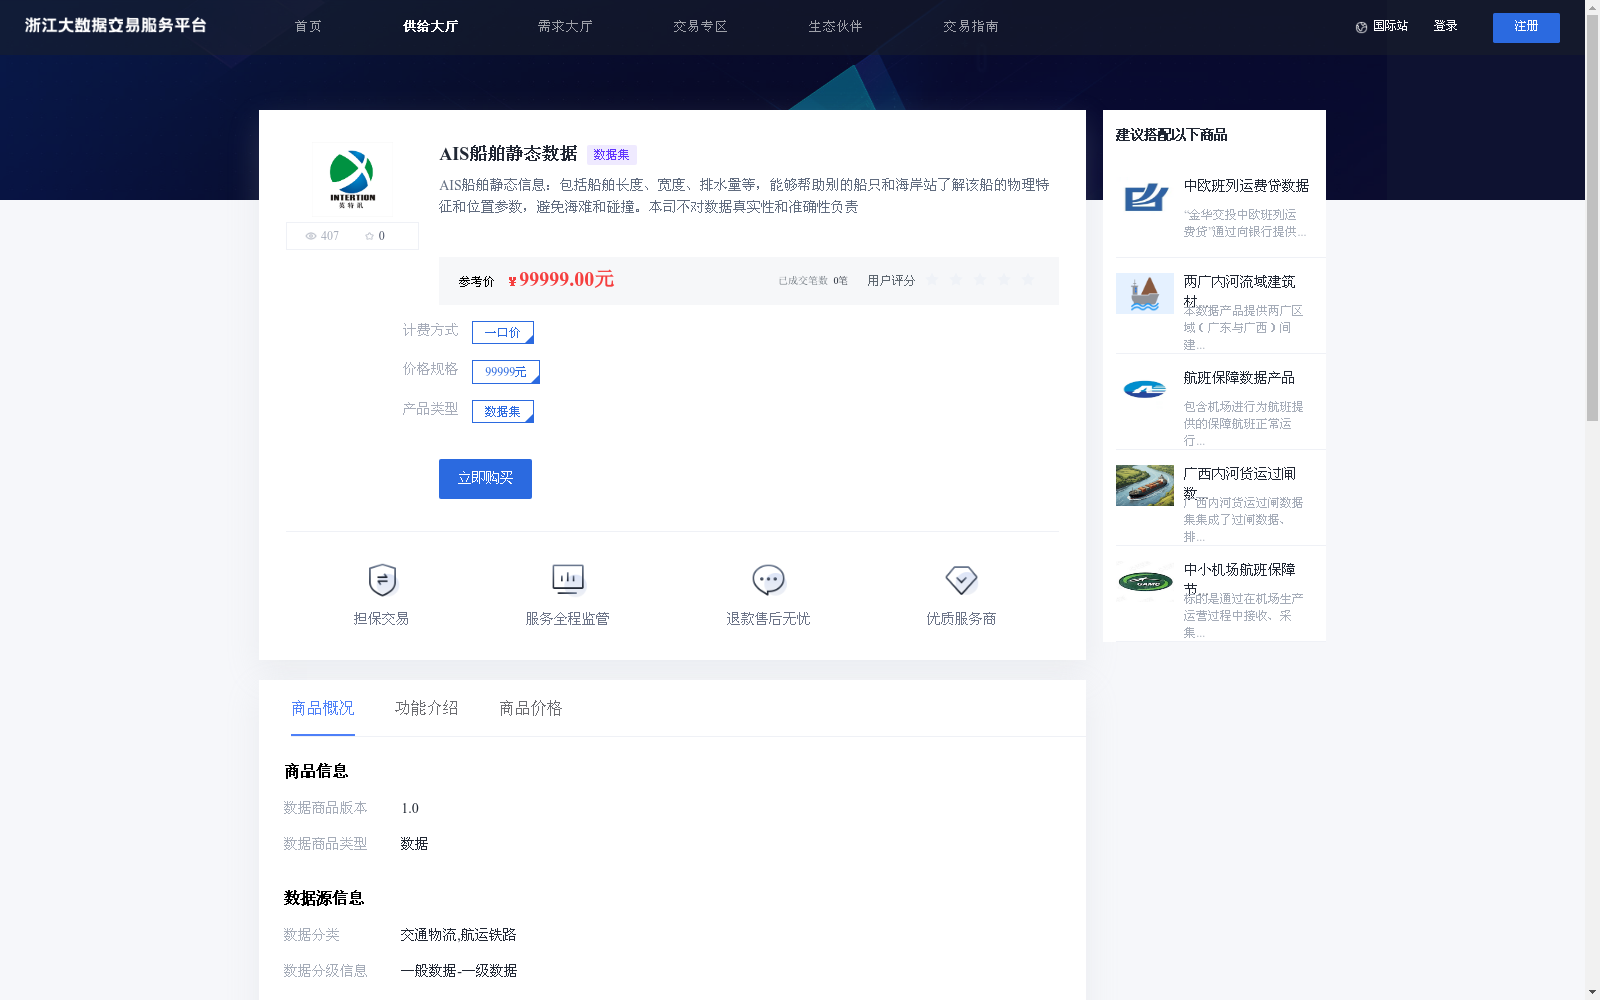Click the quality provider diamond icon
This screenshot has height=1000, width=1600.
(961, 580)
